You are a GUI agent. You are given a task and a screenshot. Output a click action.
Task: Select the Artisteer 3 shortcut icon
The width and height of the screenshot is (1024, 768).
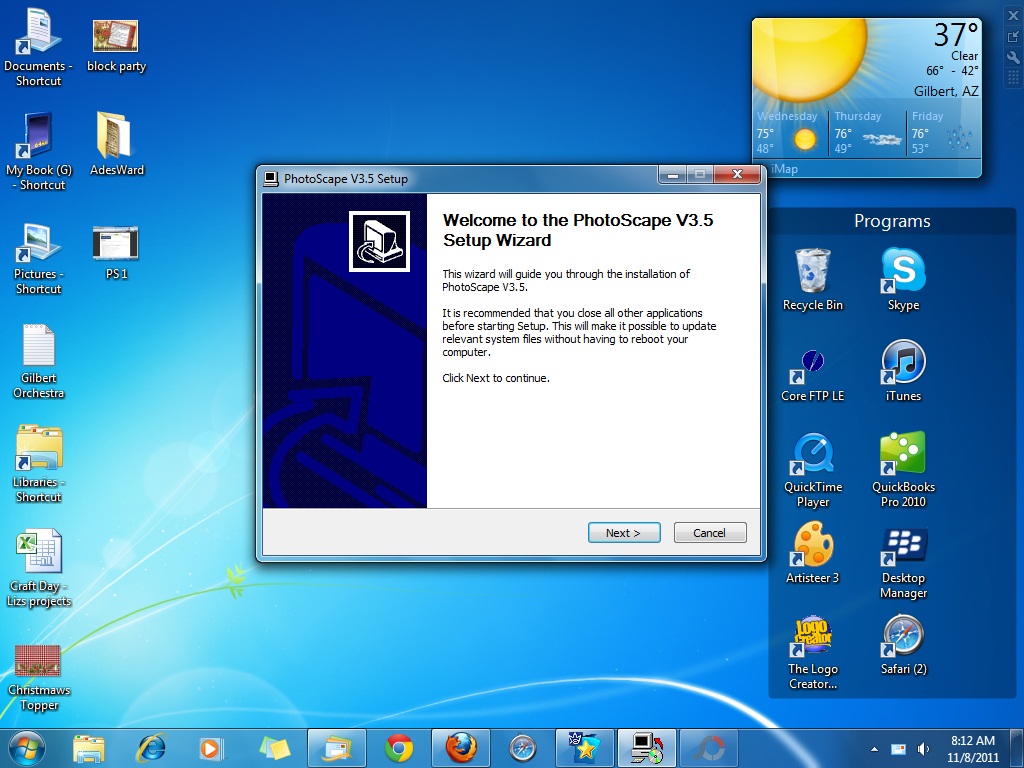click(812, 552)
